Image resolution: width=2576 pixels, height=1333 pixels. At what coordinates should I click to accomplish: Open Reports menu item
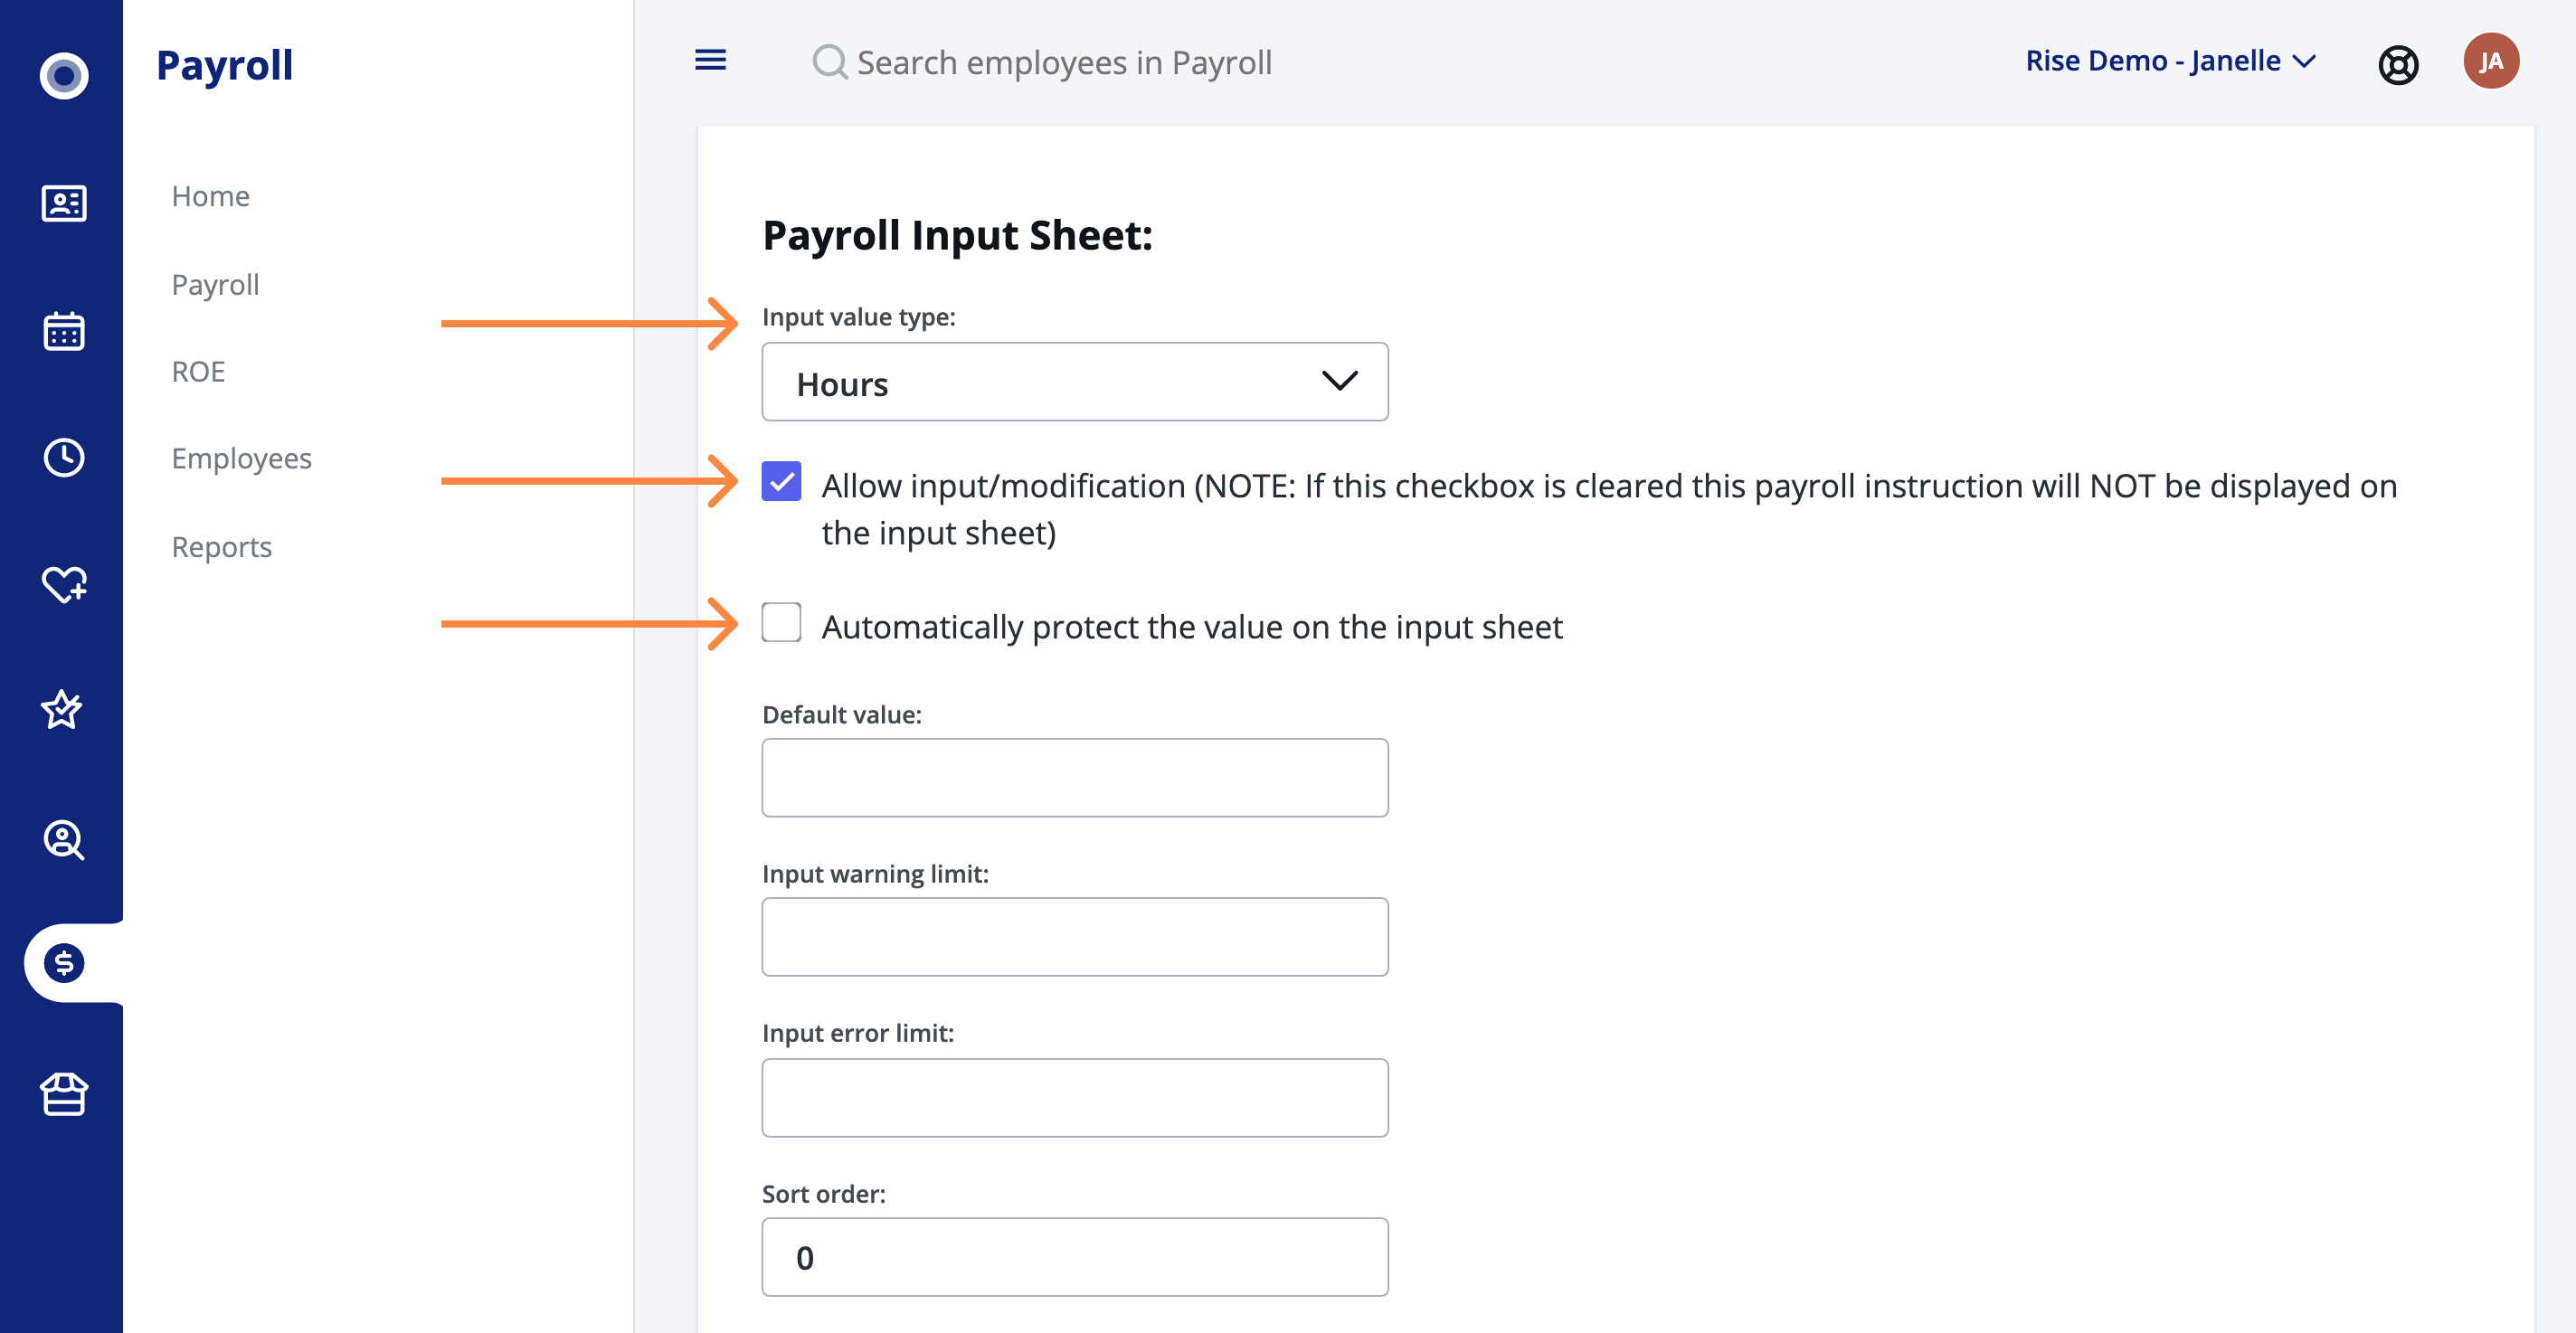tap(221, 547)
